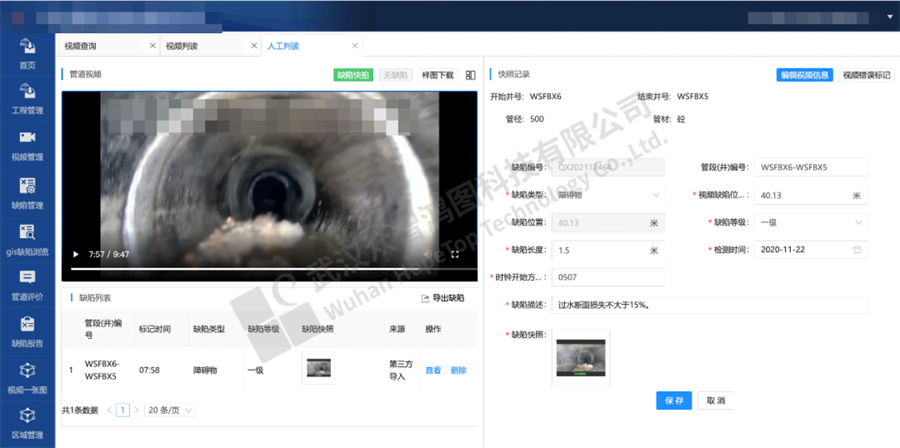The height and width of the screenshot is (448, 900).
Task: Seek on the video progress bar
Action: point(274,268)
